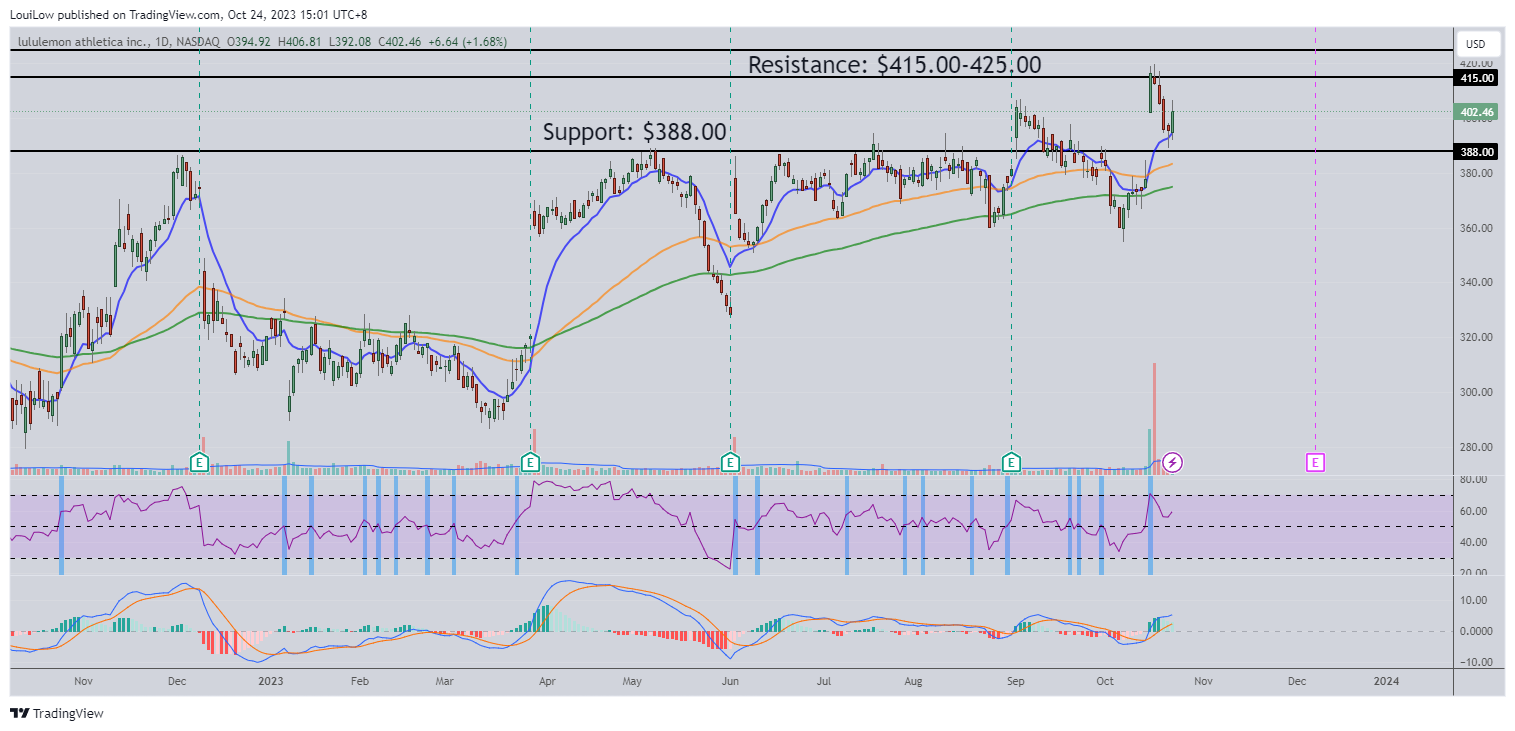
Task: Click the 'lululemon athletica inc.' symbol title
Action: 83,42
